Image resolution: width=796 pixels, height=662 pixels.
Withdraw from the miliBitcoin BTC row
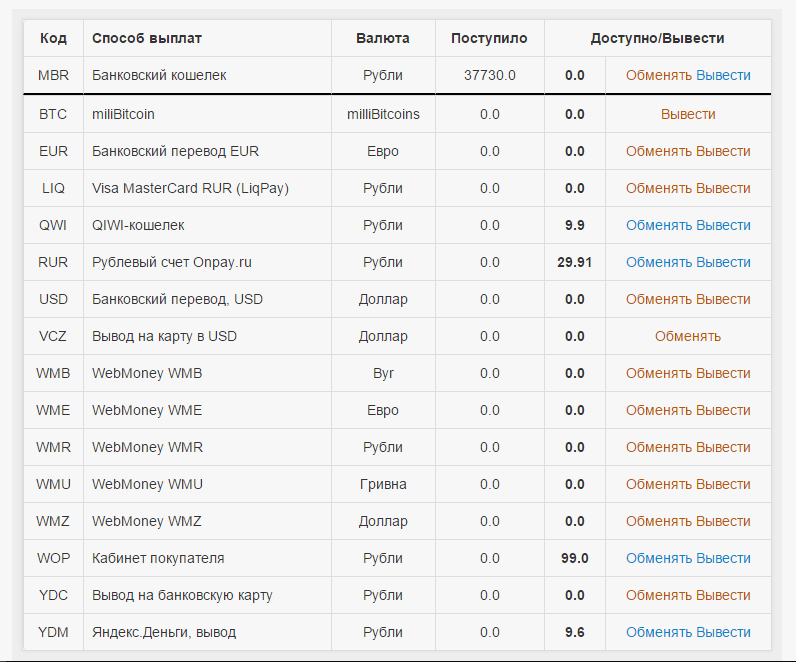(688, 114)
